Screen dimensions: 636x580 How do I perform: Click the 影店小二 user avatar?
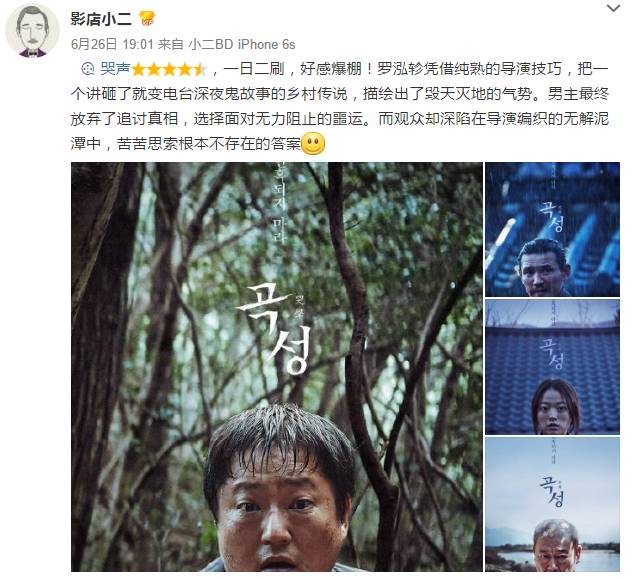[32, 31]
